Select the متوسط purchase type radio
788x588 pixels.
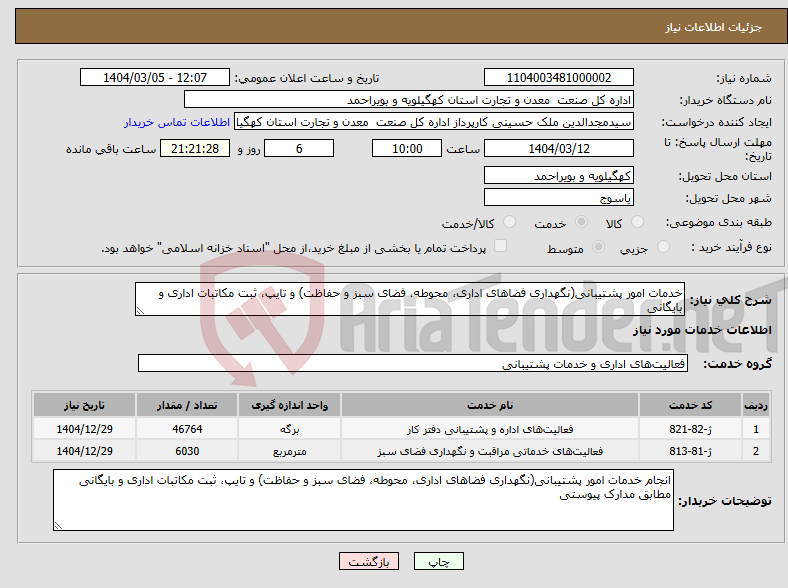[x=599, y=247]
